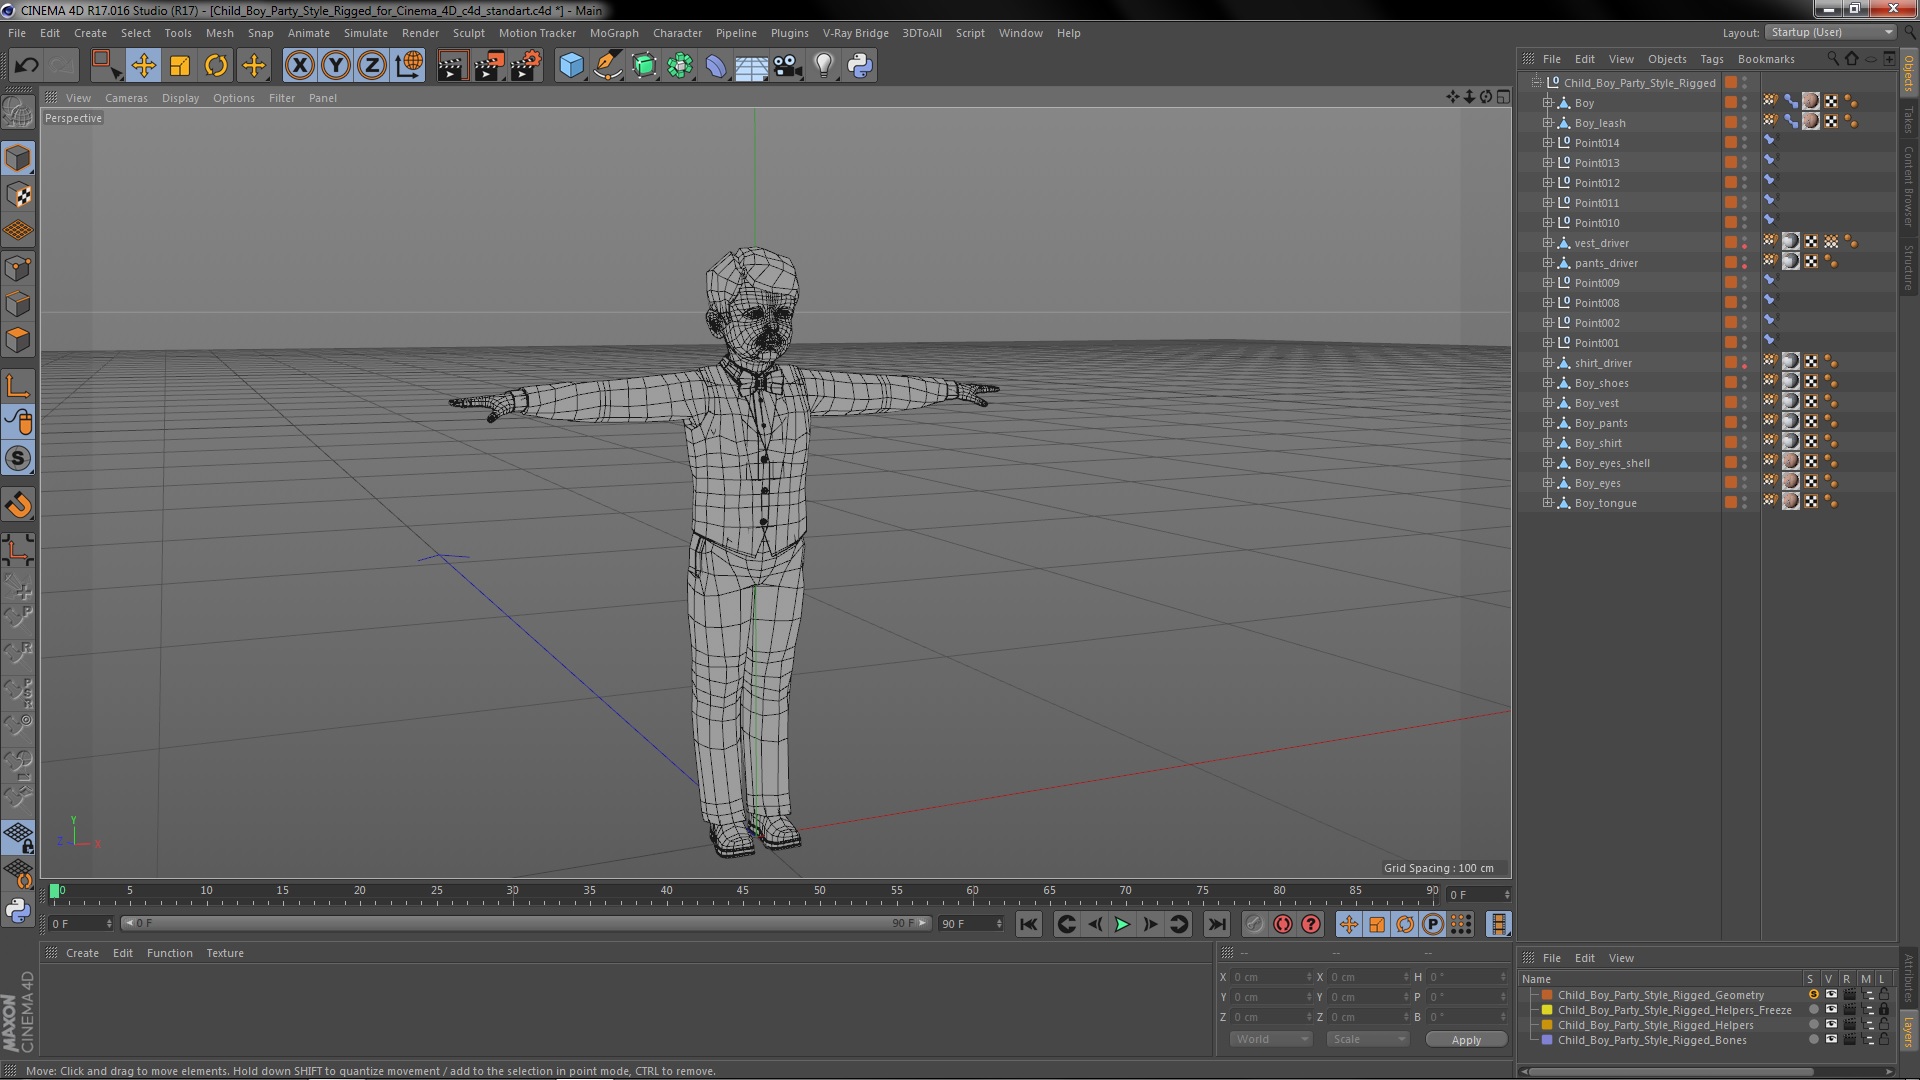Switch to Texture mode in left palette
This screenshot has height=1080, width=1920.
(18, 195)
